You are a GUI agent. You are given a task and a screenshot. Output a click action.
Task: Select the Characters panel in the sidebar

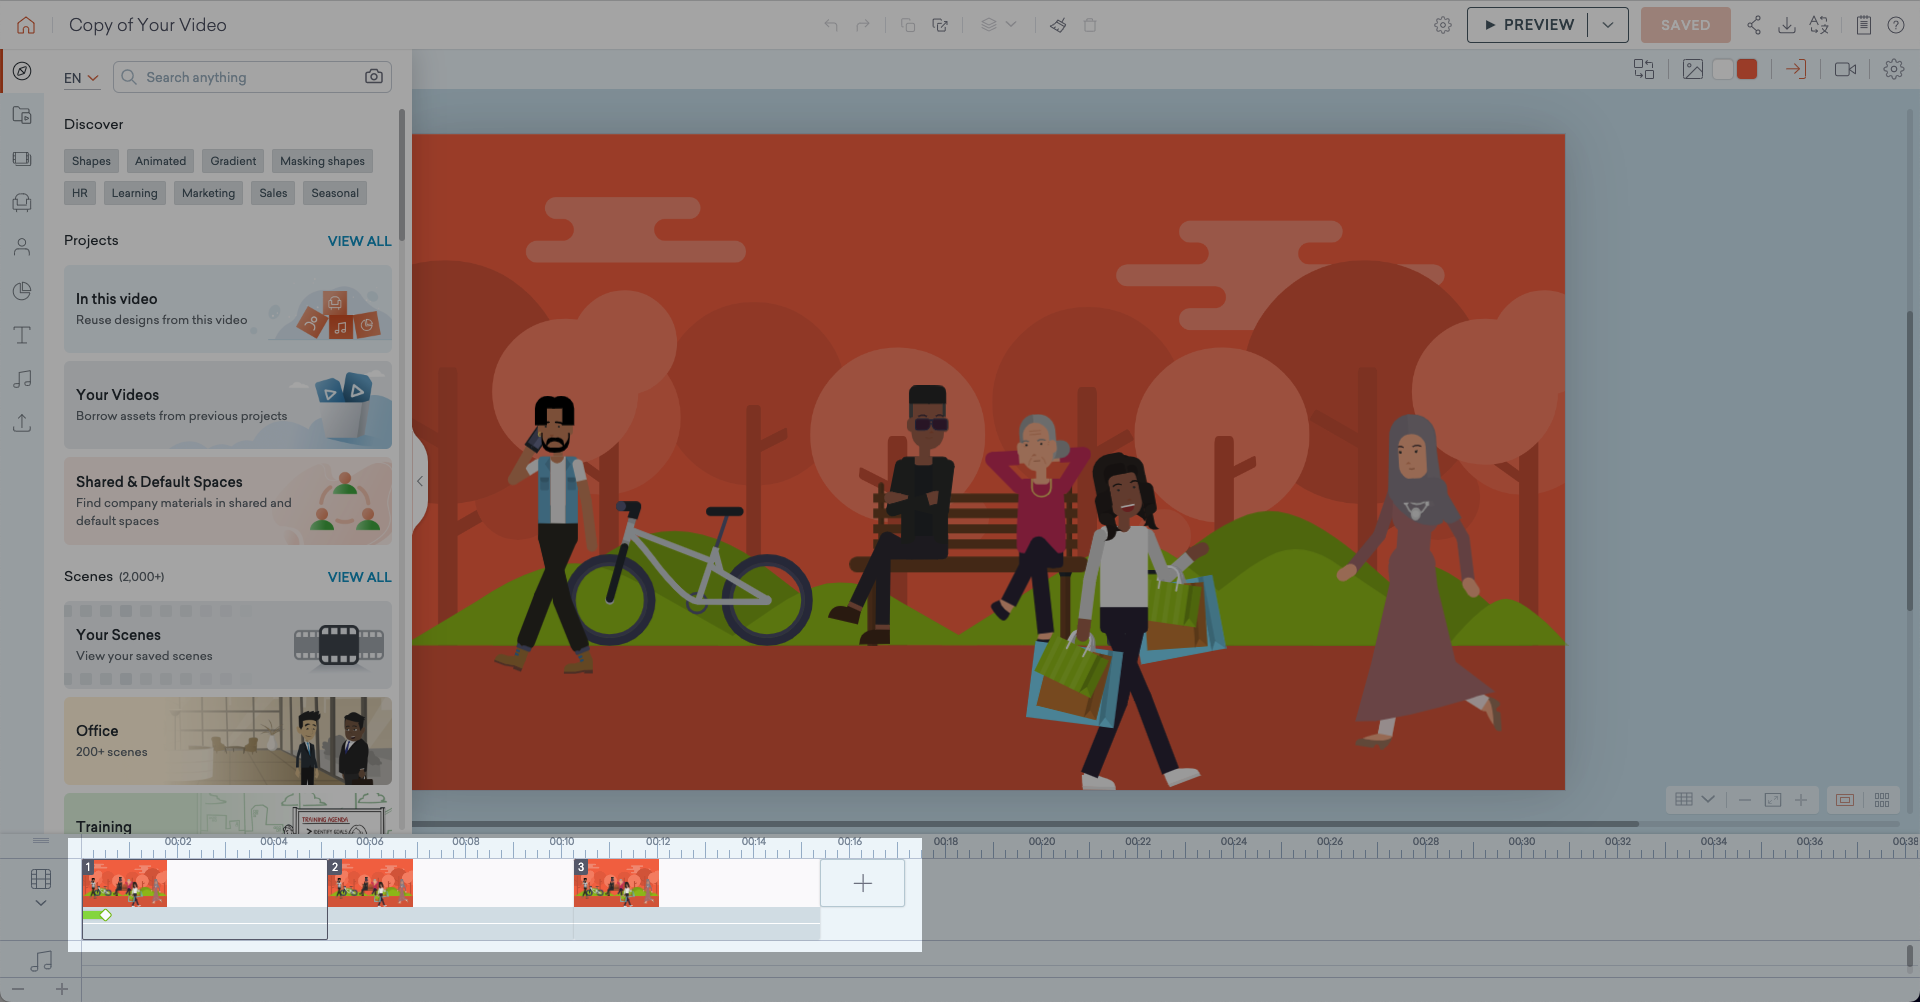pyautogui.click(x=22, y=247)
